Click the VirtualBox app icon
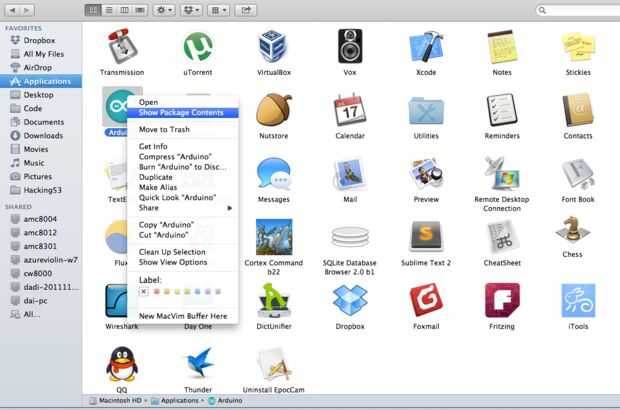The height and width of the screenshot is (410, 620). coord(274,46)
